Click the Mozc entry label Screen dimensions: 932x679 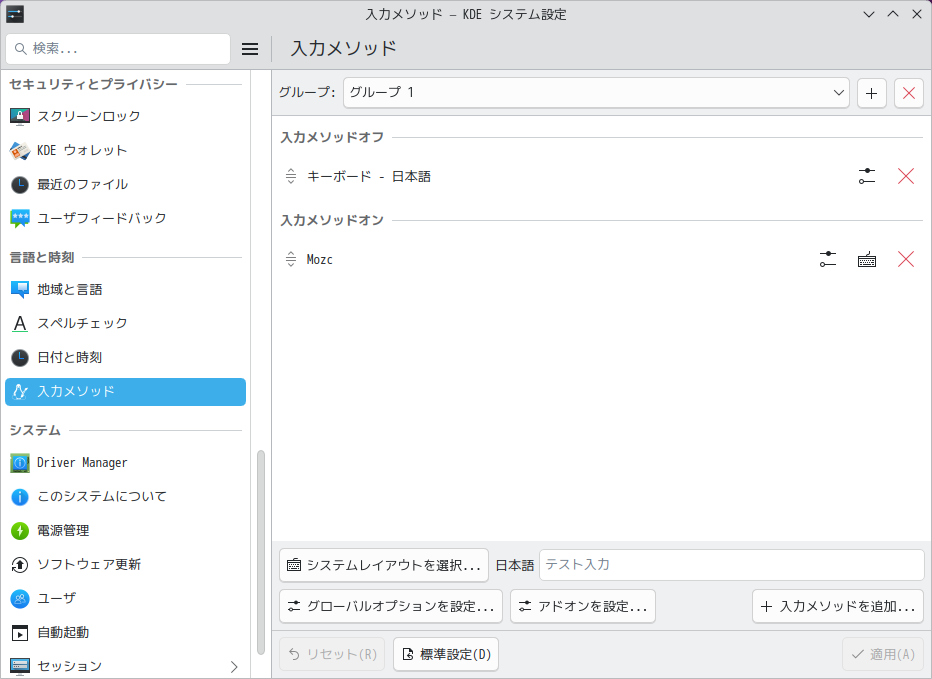point(320,259)
